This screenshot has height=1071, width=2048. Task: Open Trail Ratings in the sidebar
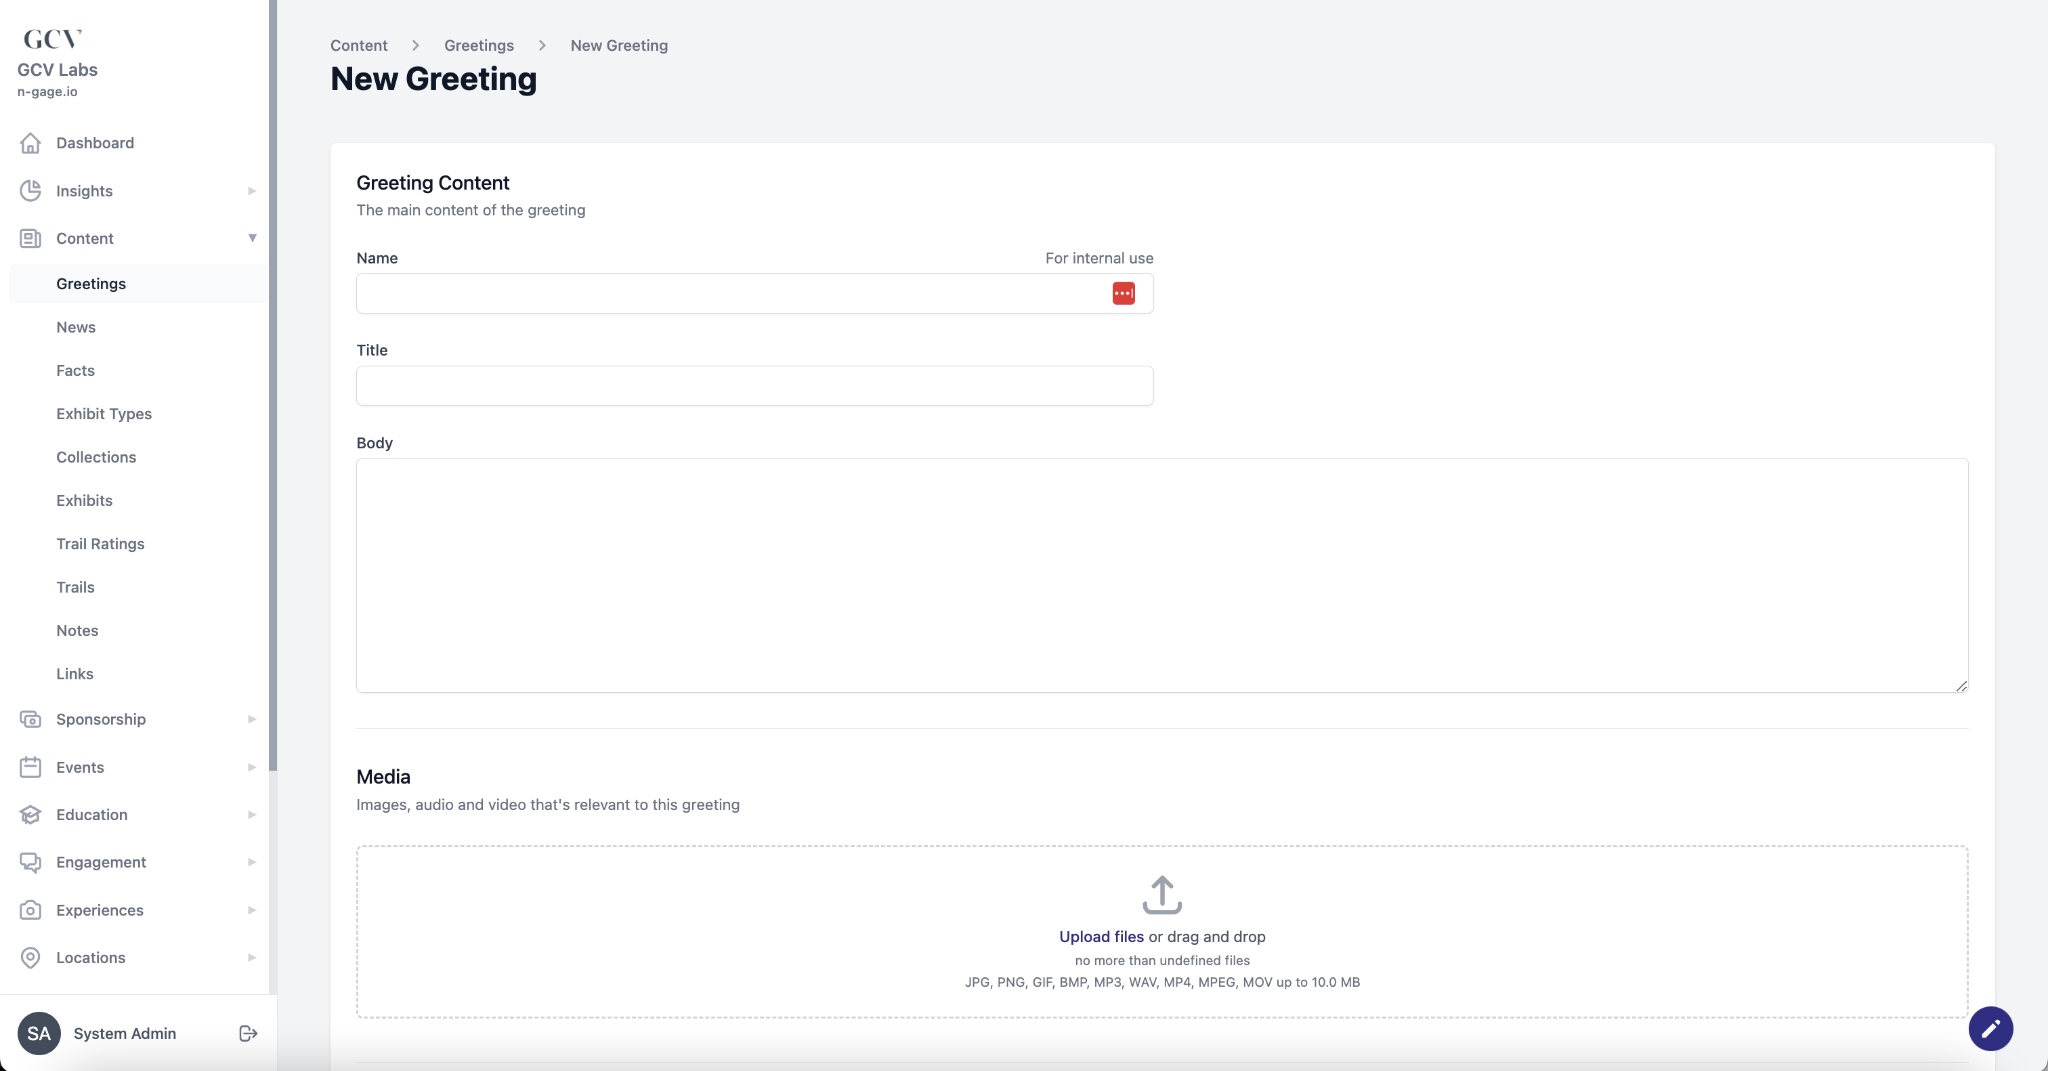[100, 544]
